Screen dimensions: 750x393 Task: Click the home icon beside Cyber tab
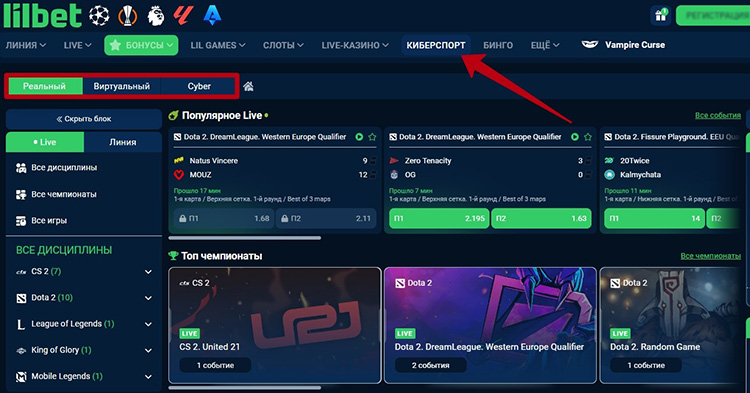point(248,87)
